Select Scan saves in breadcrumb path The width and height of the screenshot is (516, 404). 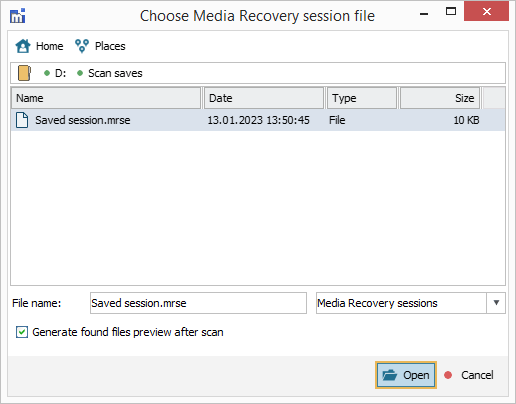pyautogui.click(x=115, y=73)
